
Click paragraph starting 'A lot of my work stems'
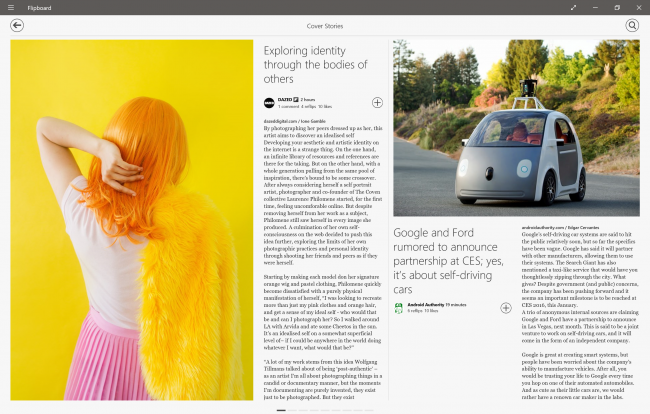(323, 379)
